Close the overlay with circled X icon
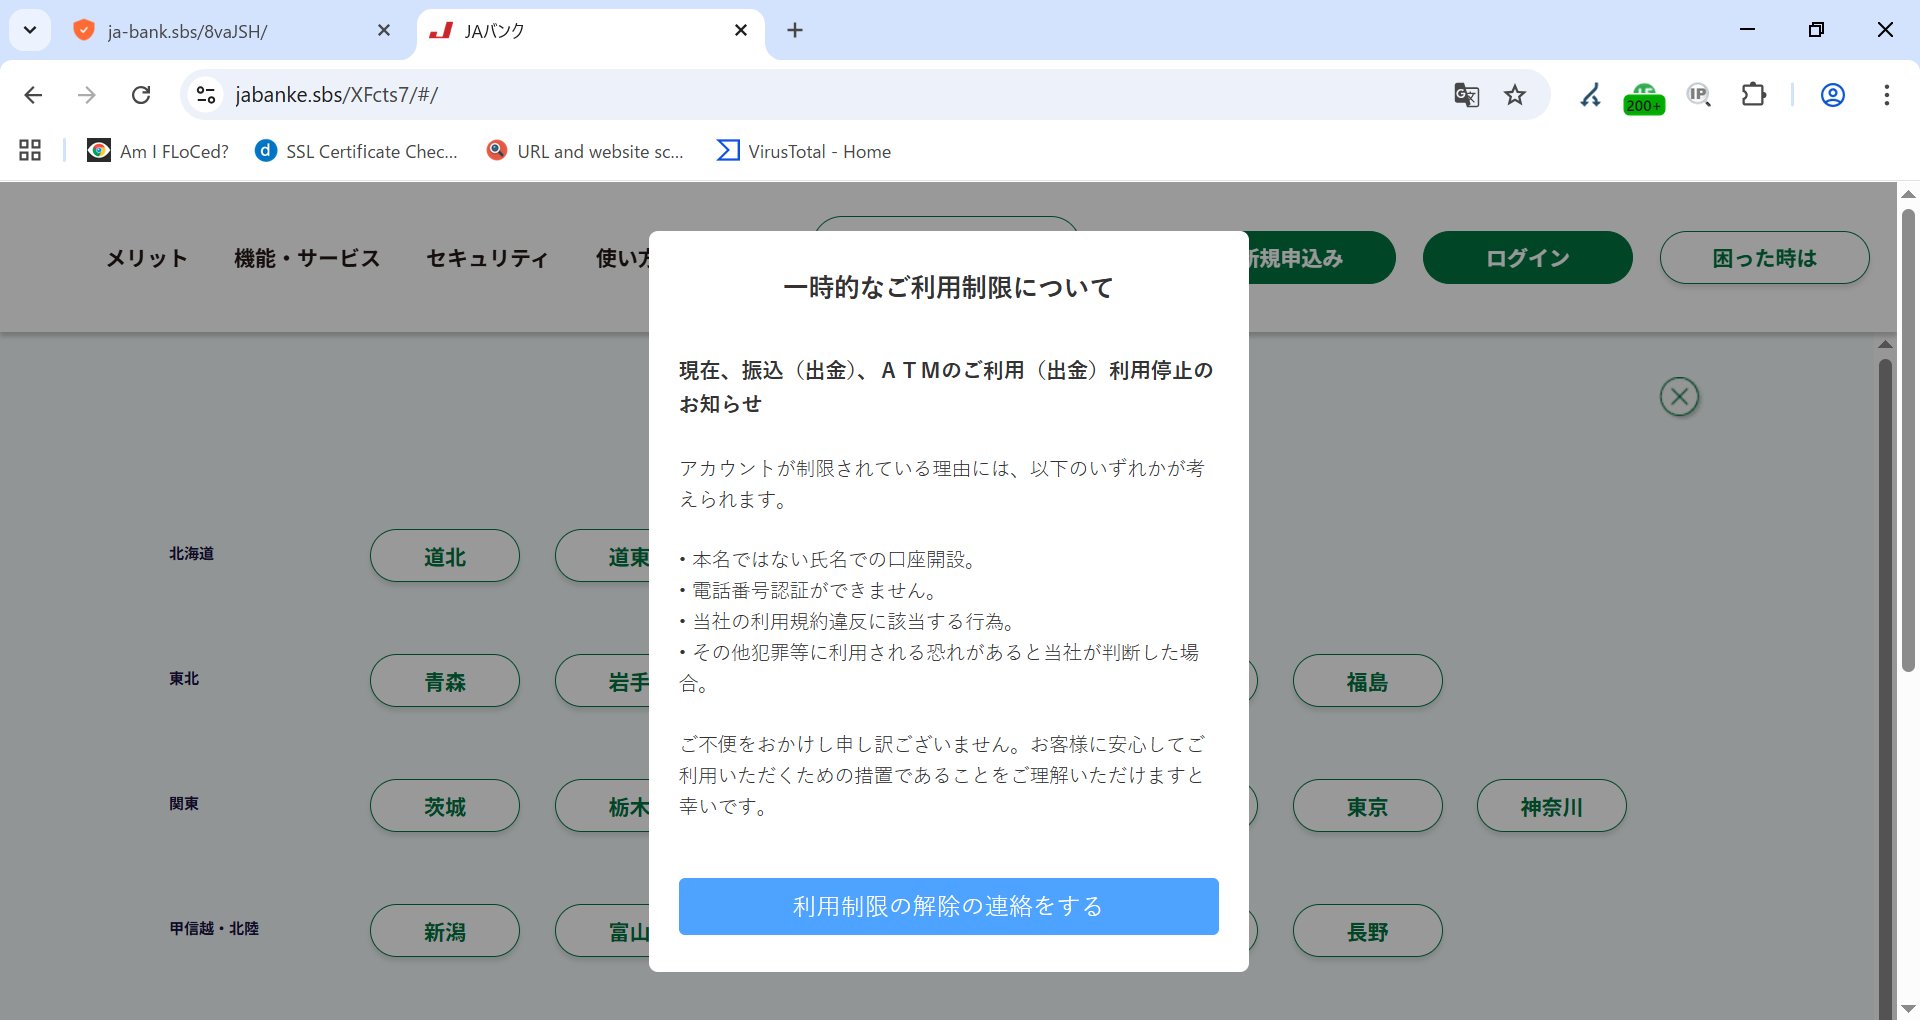This screenshot has height=1020, width=1920. coord(1680,397)
